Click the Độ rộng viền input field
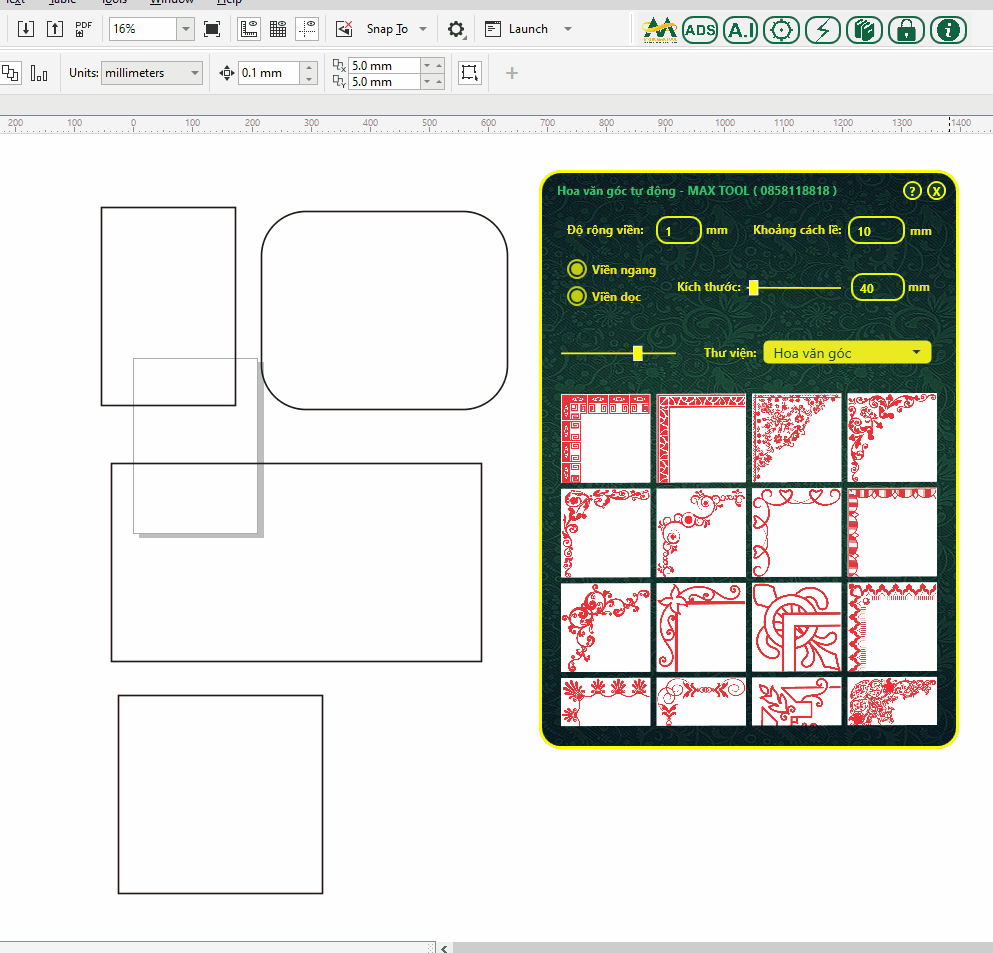Image resolution: width=993 pixels, height=953 pixels. click(678, 231)
